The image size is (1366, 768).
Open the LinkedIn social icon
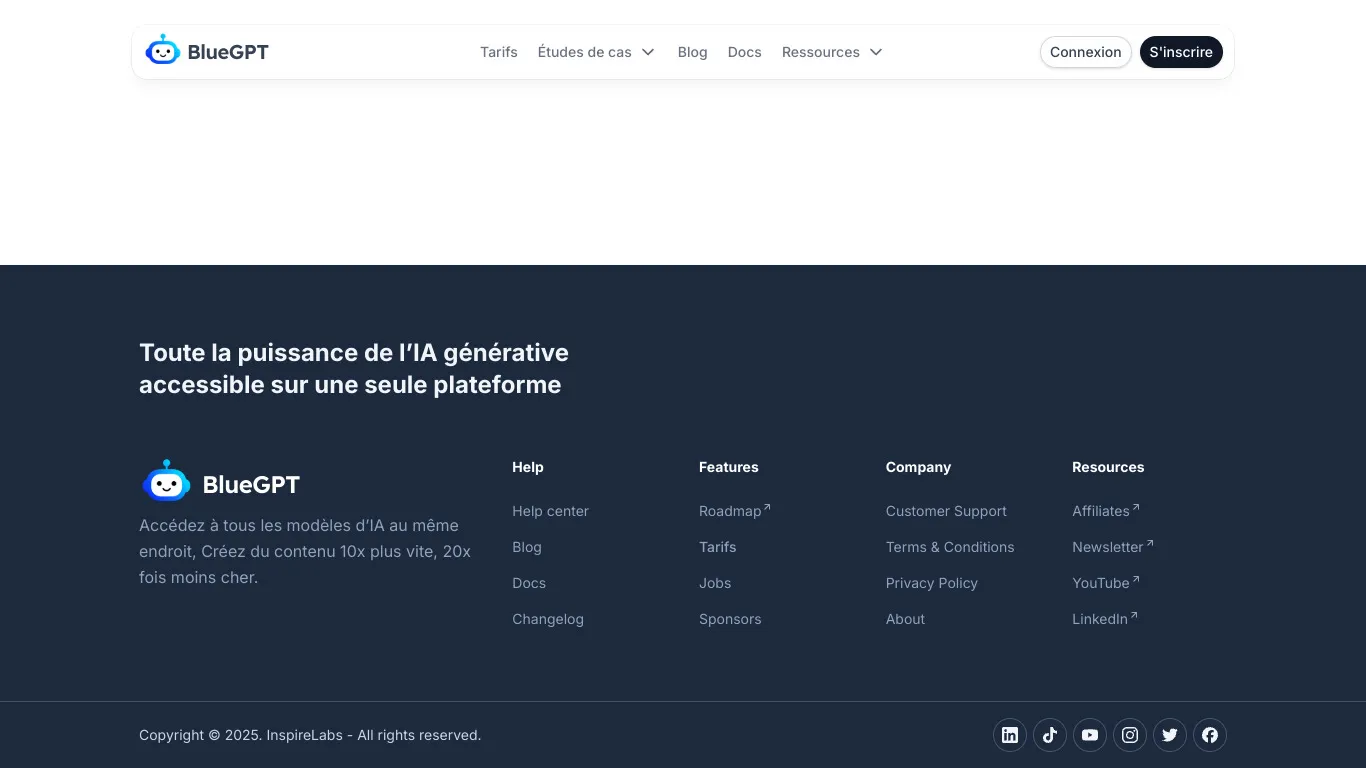pyautogui.click(x=1010, y=735)
